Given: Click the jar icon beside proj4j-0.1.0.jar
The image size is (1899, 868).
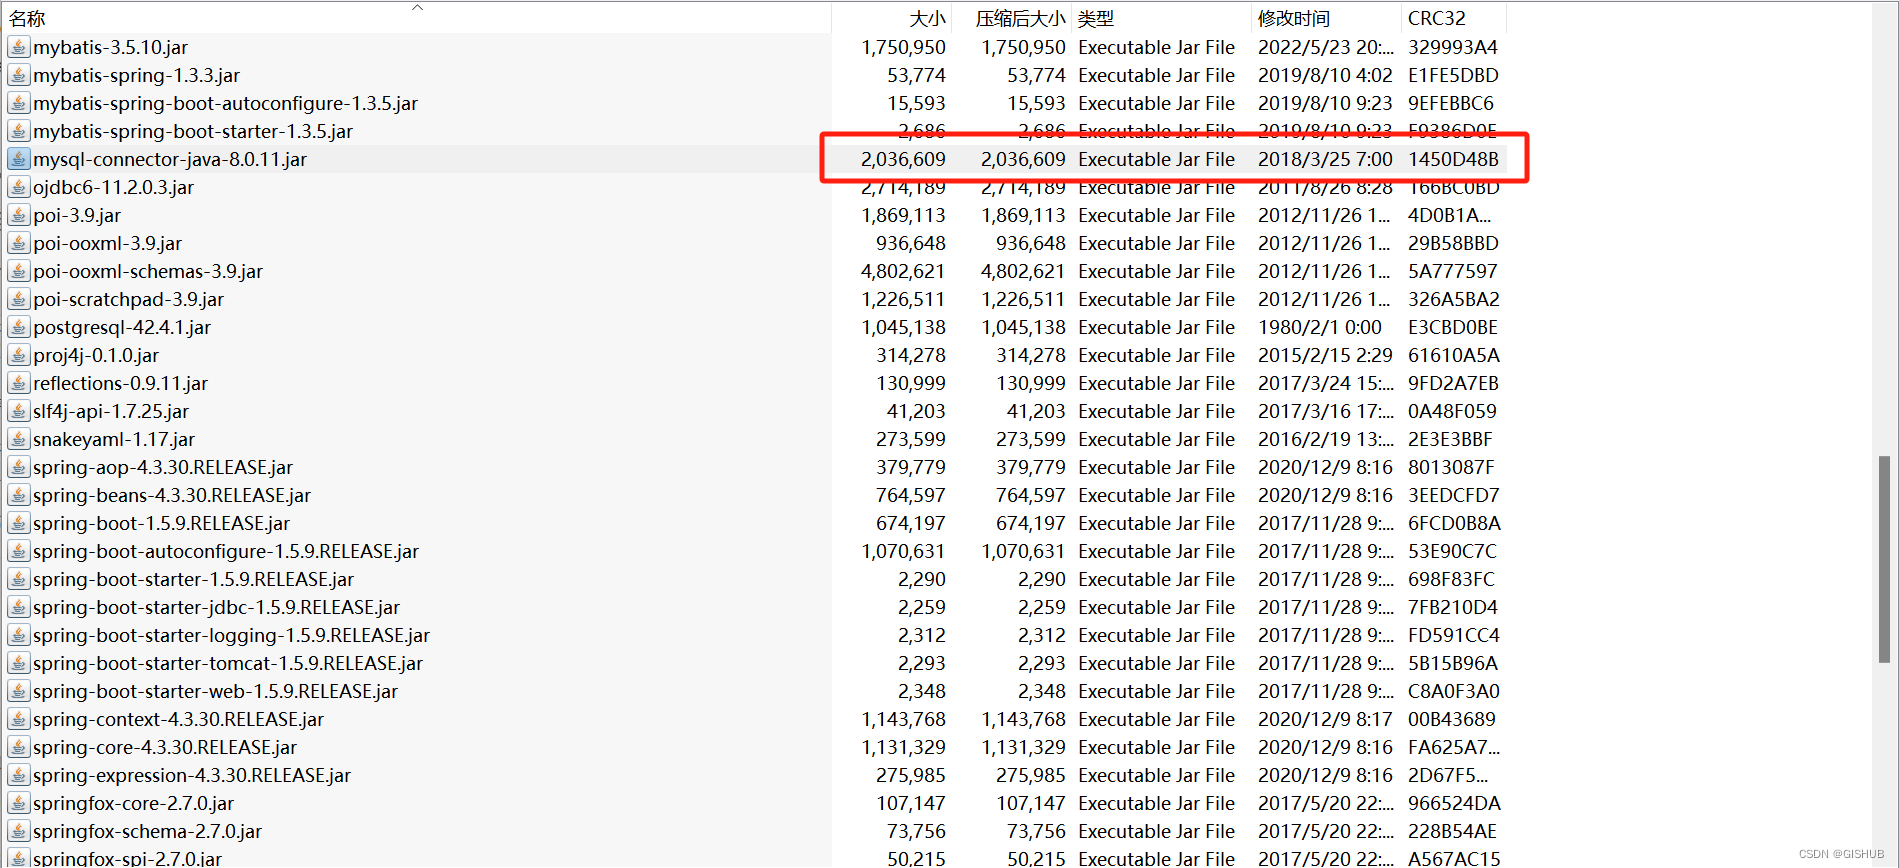Looking at the screenshot, I should [x=18, y=355].
